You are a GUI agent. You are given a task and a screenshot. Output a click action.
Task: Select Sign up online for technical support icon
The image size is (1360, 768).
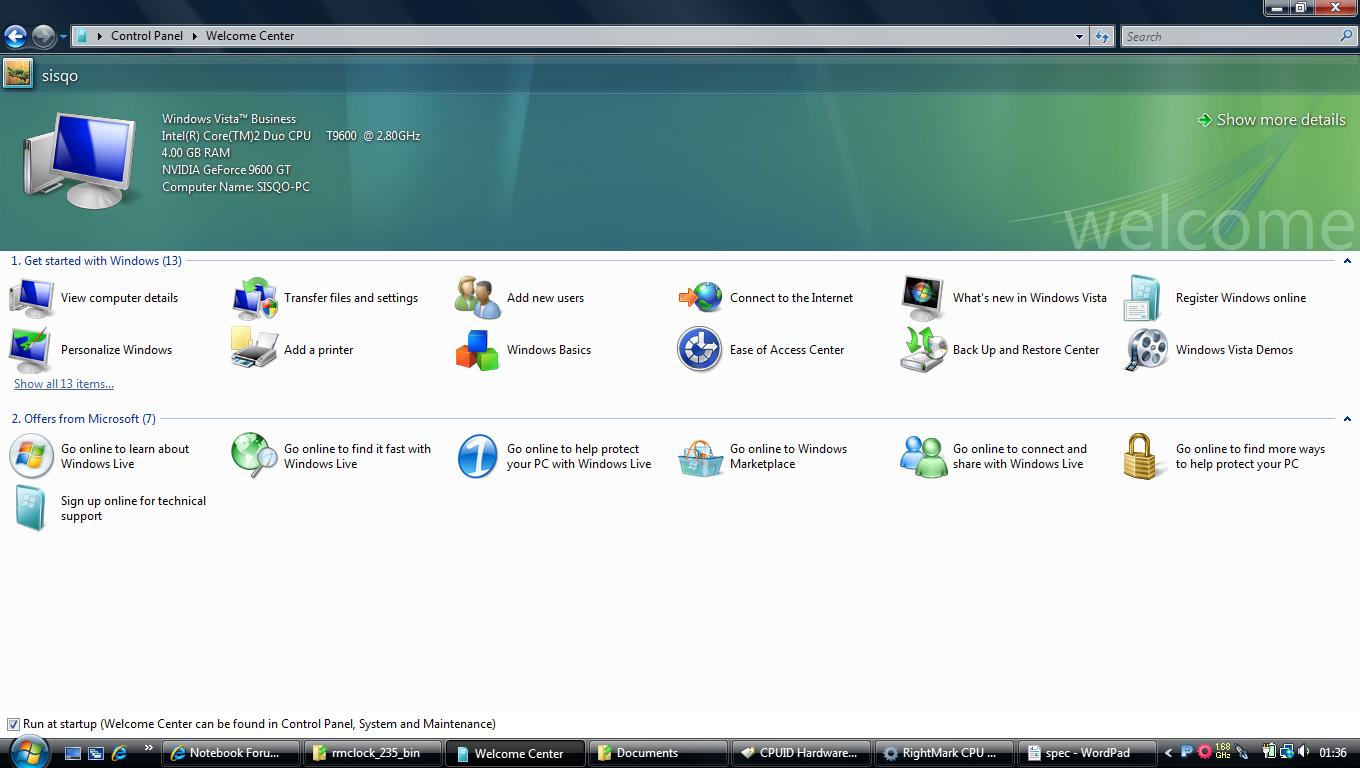(30, 508)
